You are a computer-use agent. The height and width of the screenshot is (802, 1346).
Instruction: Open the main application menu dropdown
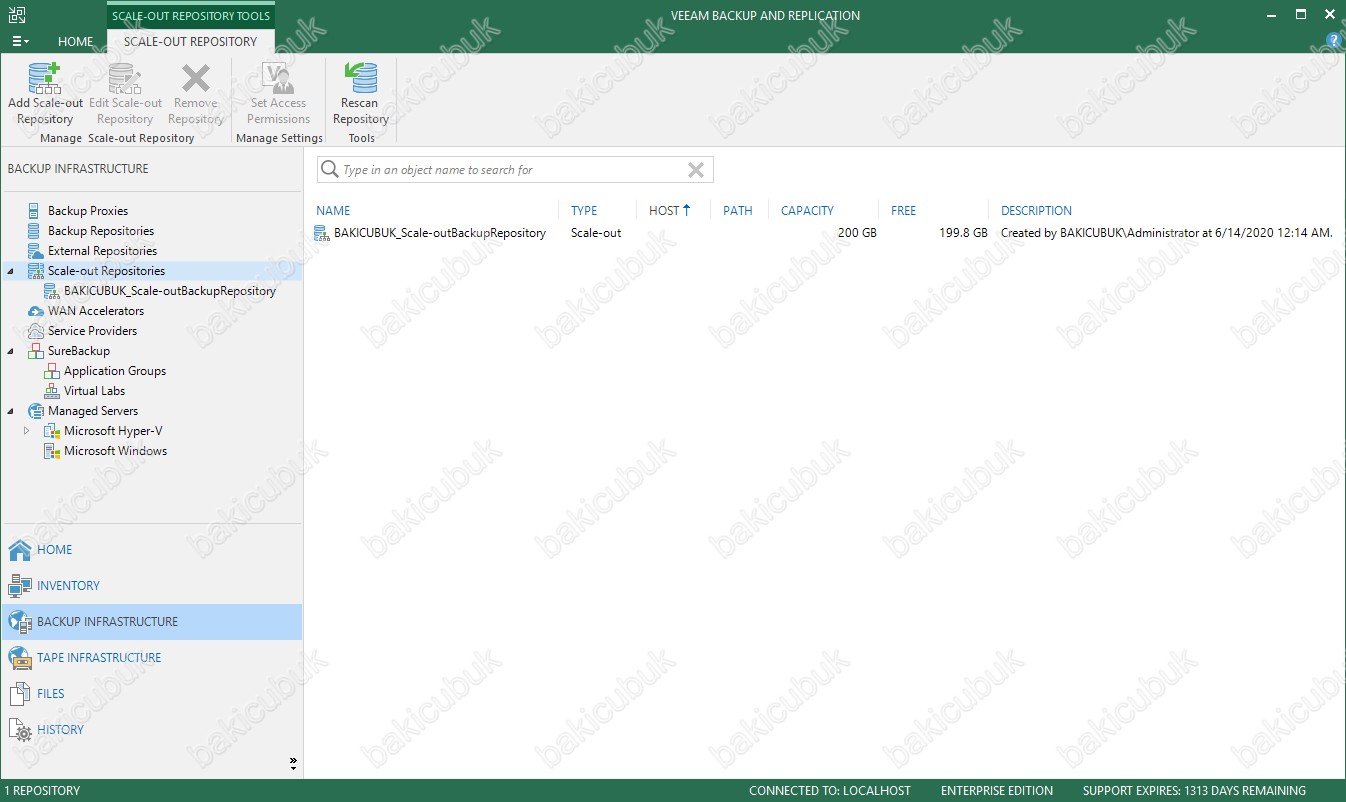coord(20,42)
